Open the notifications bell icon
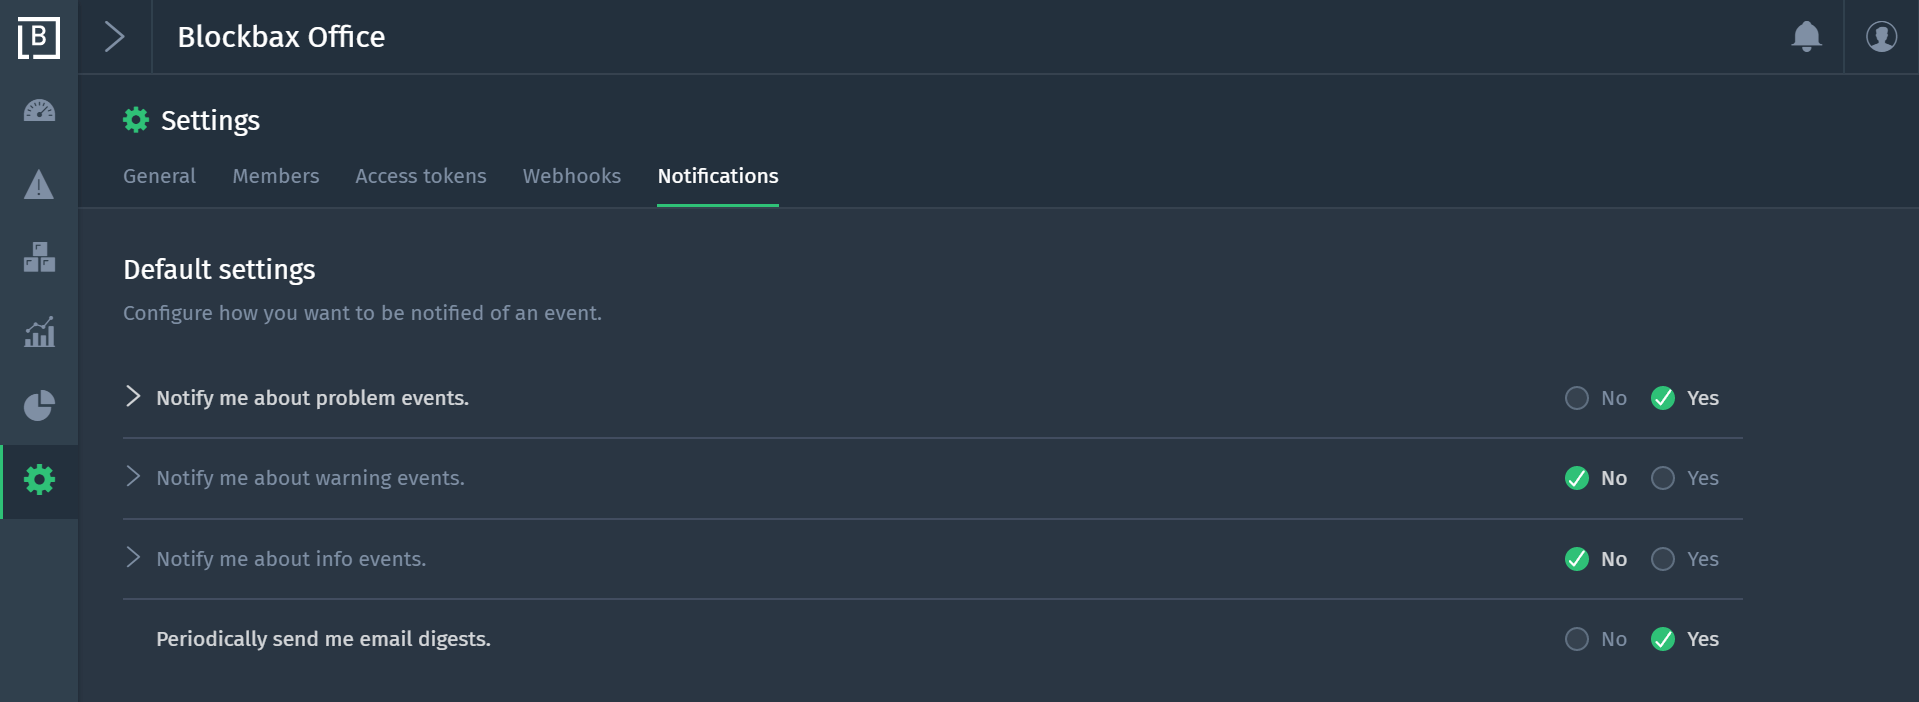This screenshot has height=702, width=1919. point(1806,37)
